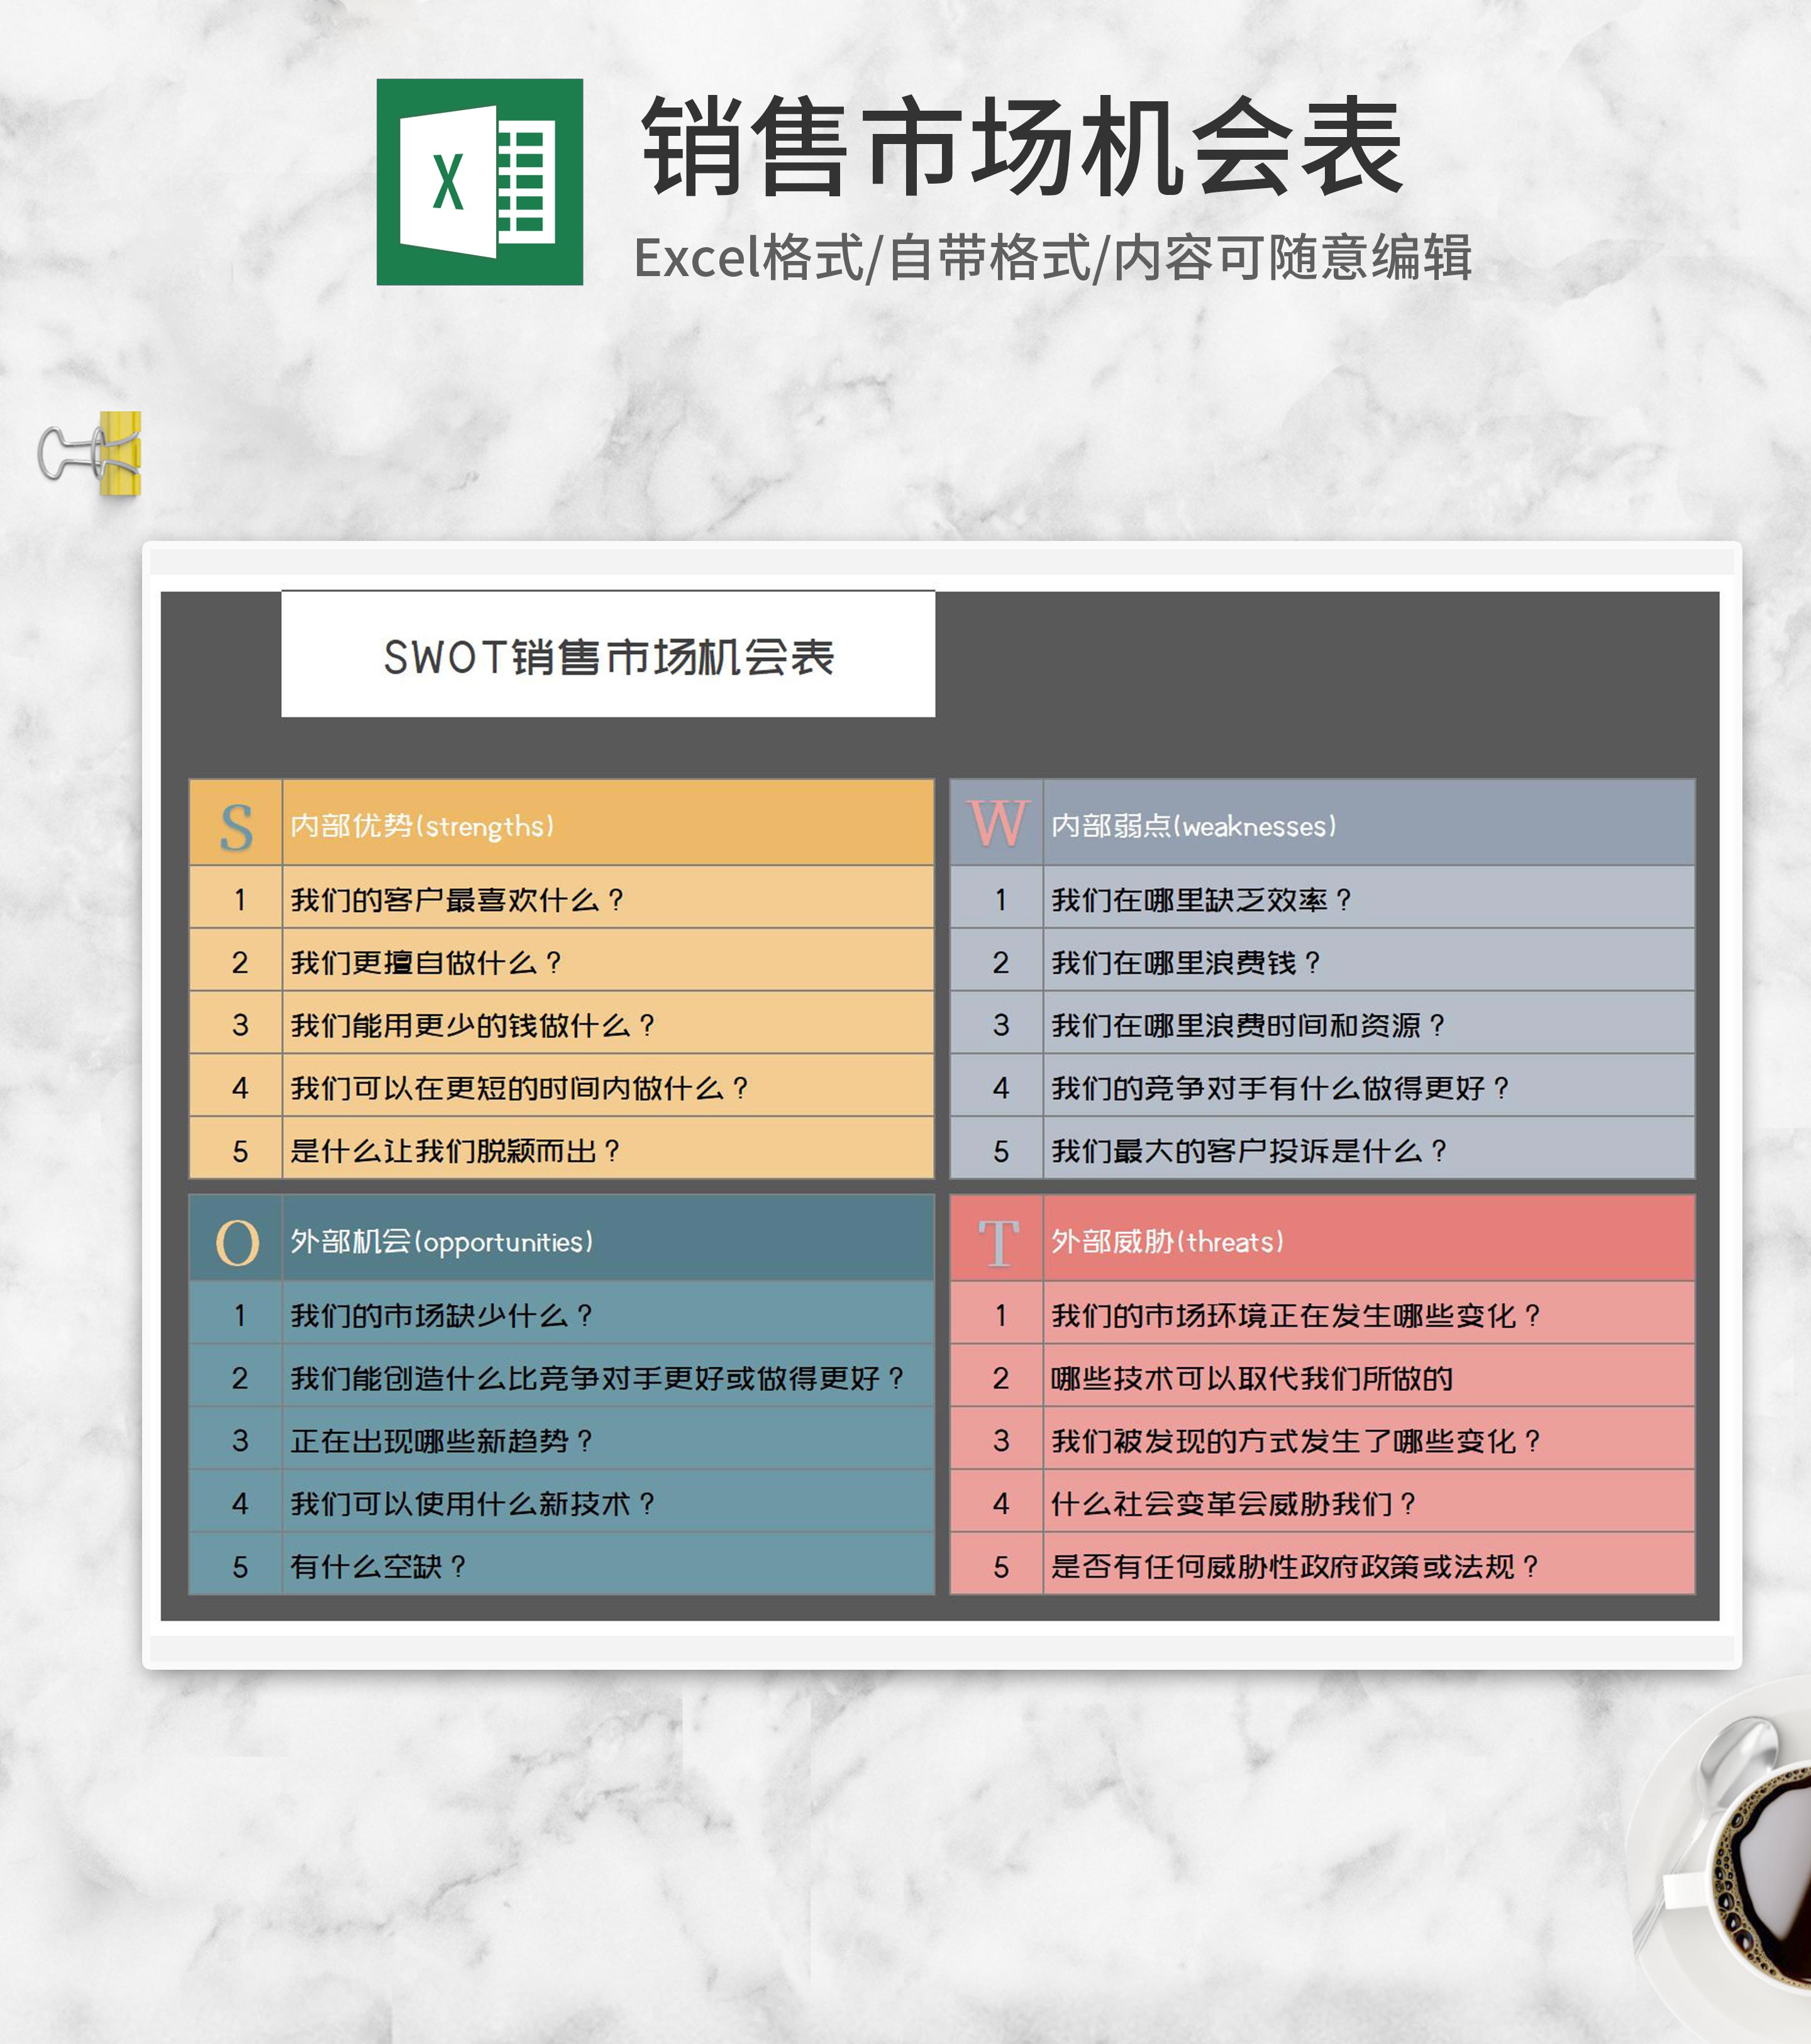Select the 内部弱点(weaknesses) header cell
1811x2044 pixels.
[x=1367, y=825]
